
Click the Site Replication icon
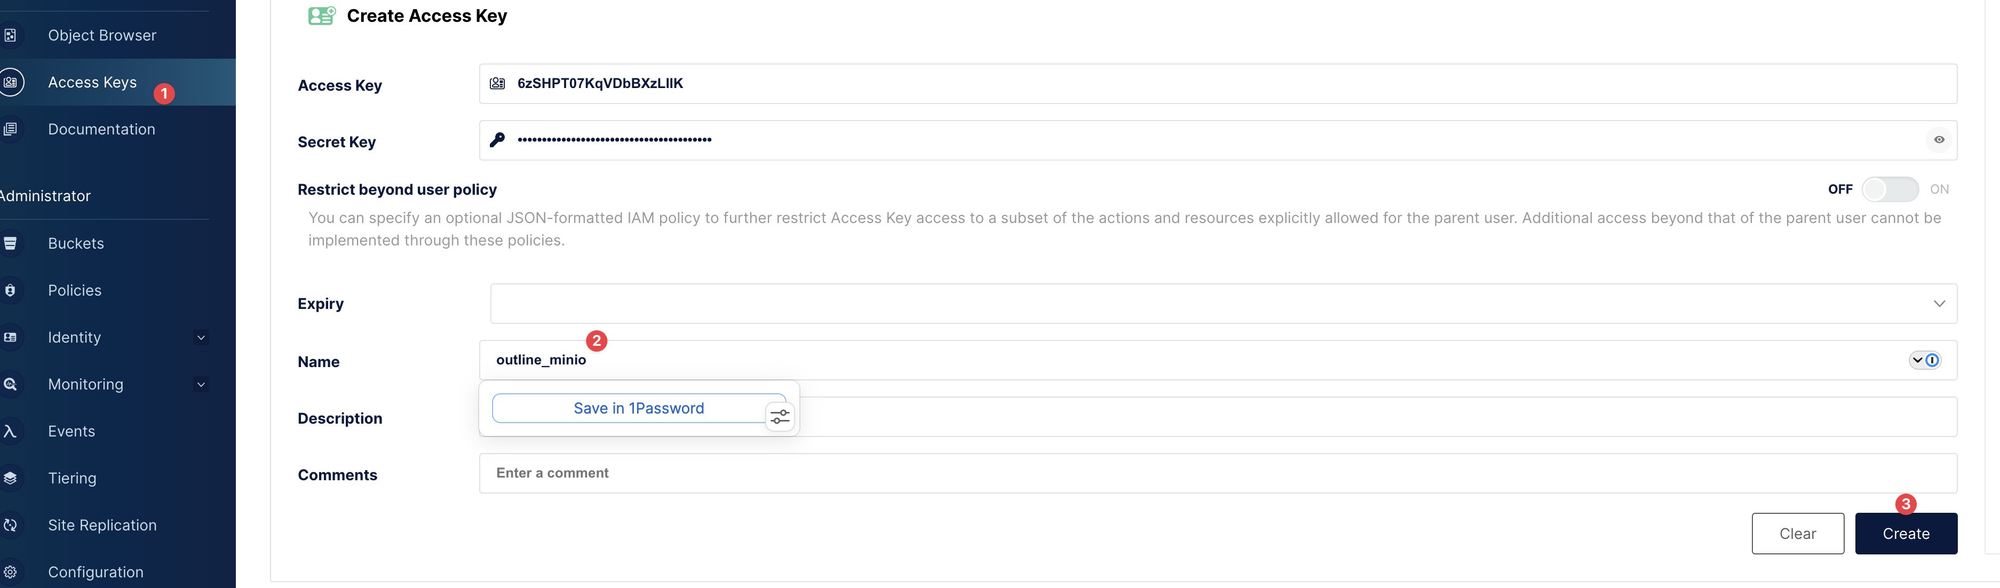click(x=10, y=525)
